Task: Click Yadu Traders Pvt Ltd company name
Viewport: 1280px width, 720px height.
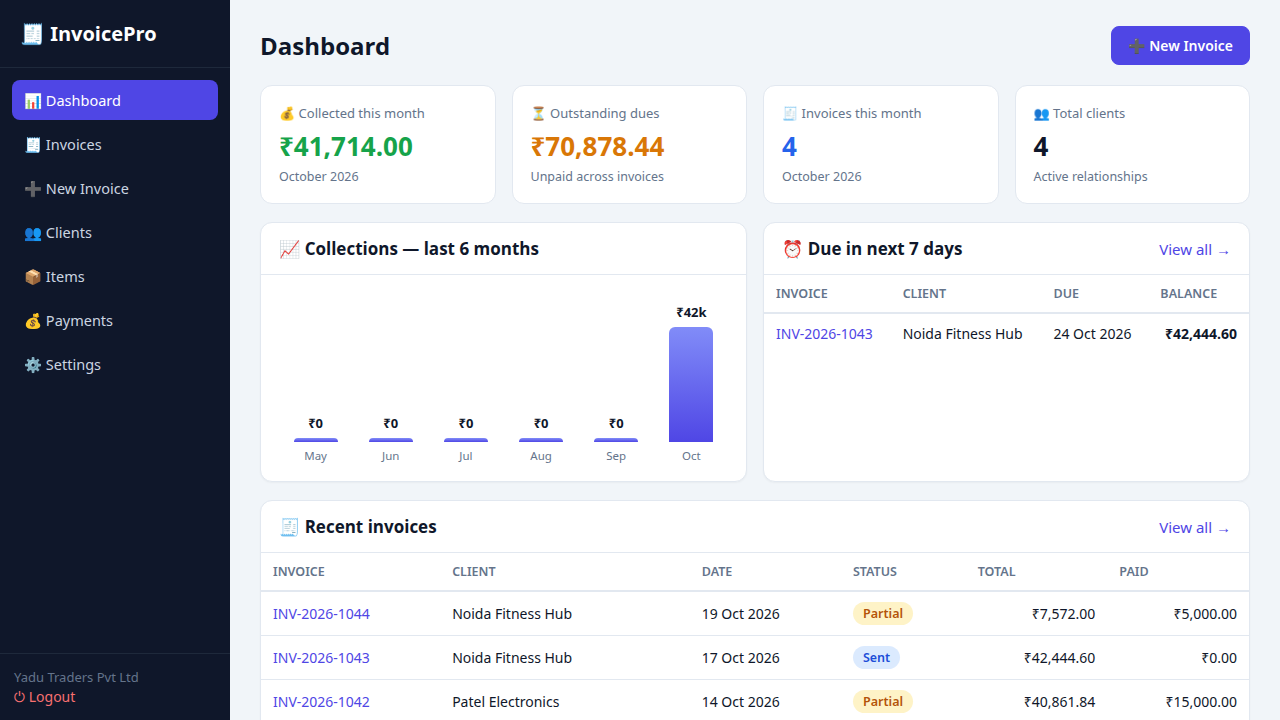Action: (76, 677)
